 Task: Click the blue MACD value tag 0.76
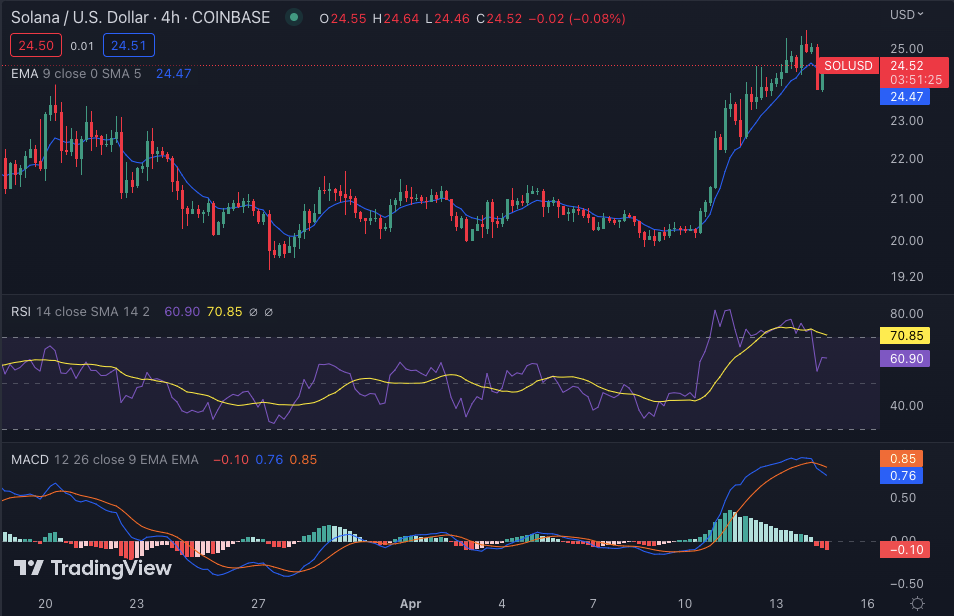pyautogui.click(x=902, y=475)
